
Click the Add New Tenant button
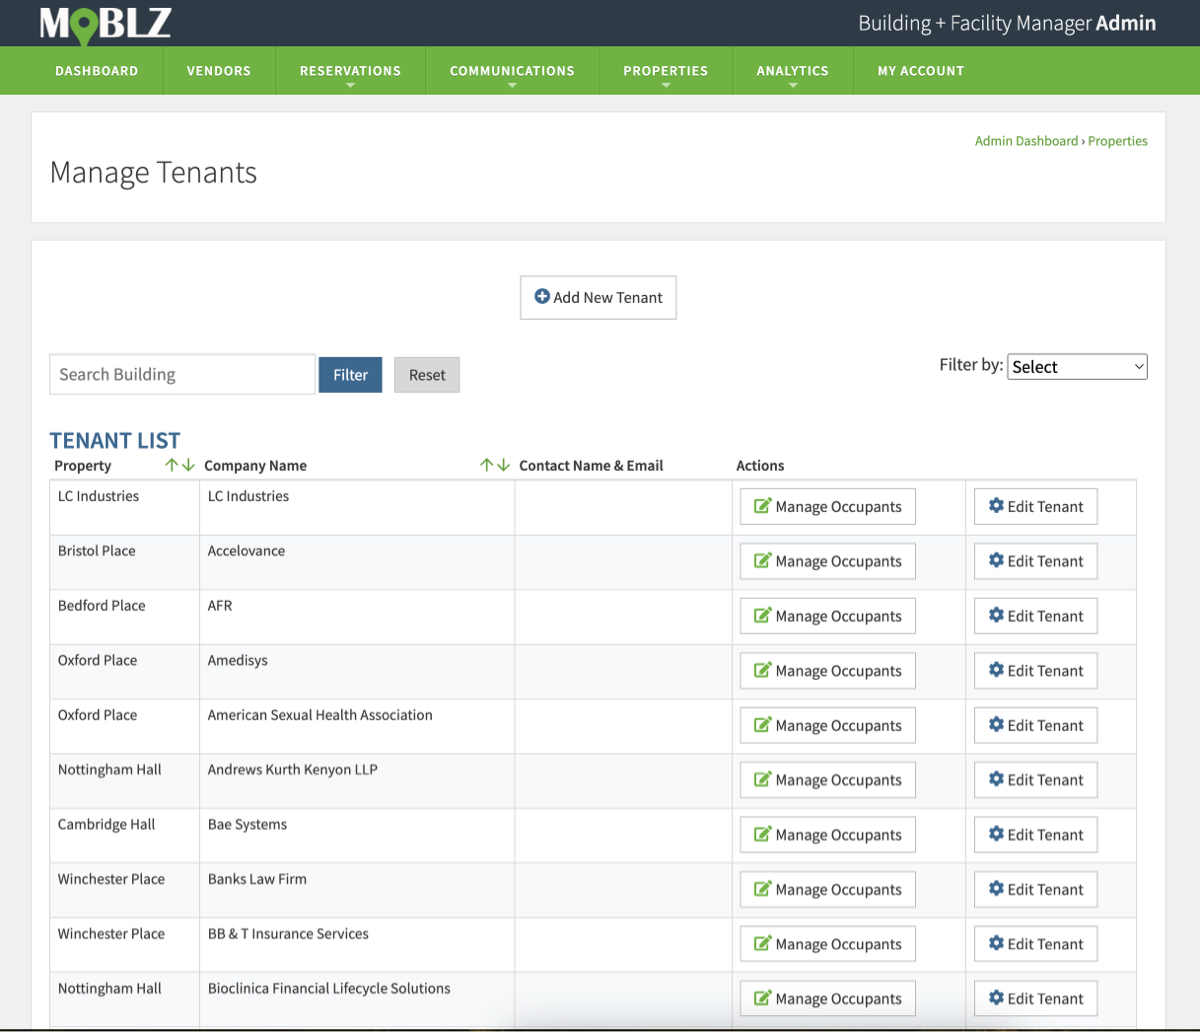598,298
